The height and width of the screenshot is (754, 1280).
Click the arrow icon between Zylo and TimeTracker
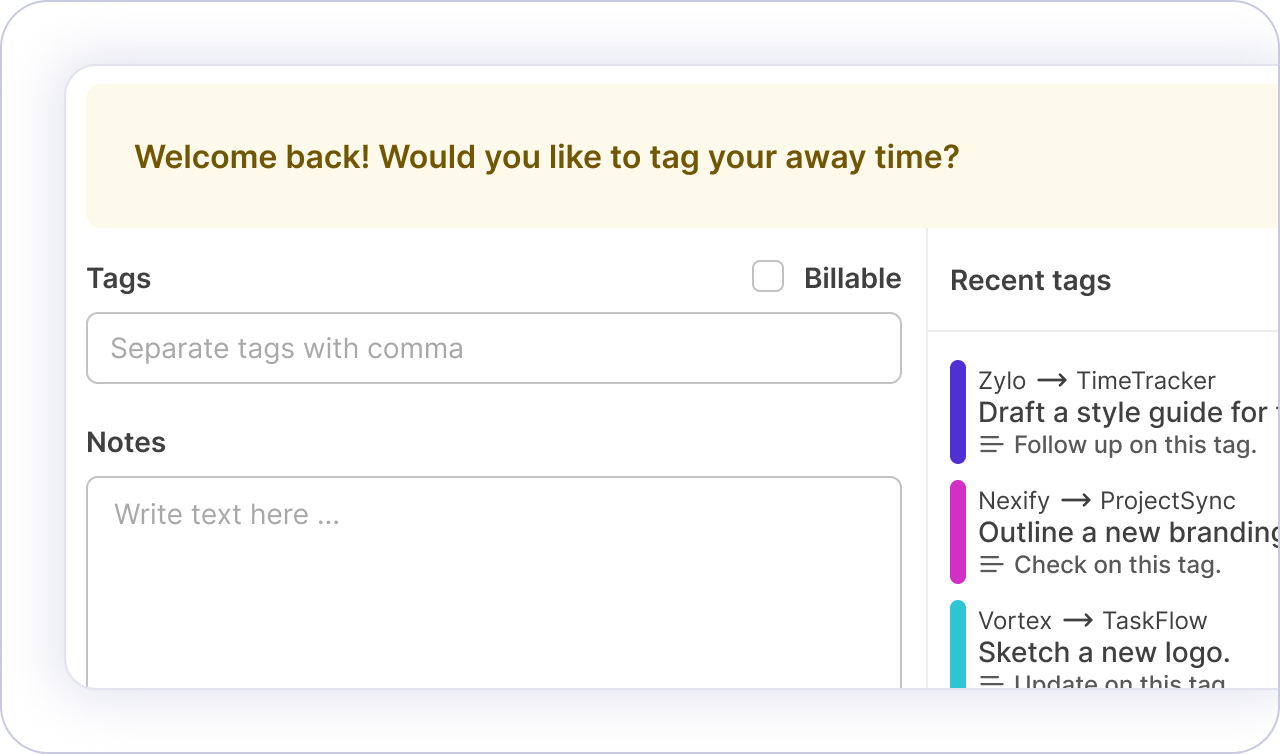1051,381
